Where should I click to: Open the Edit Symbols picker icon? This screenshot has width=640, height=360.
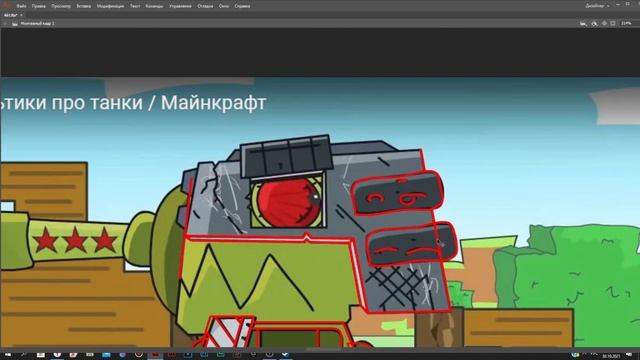pyautogui.click(x=595, y=24)
